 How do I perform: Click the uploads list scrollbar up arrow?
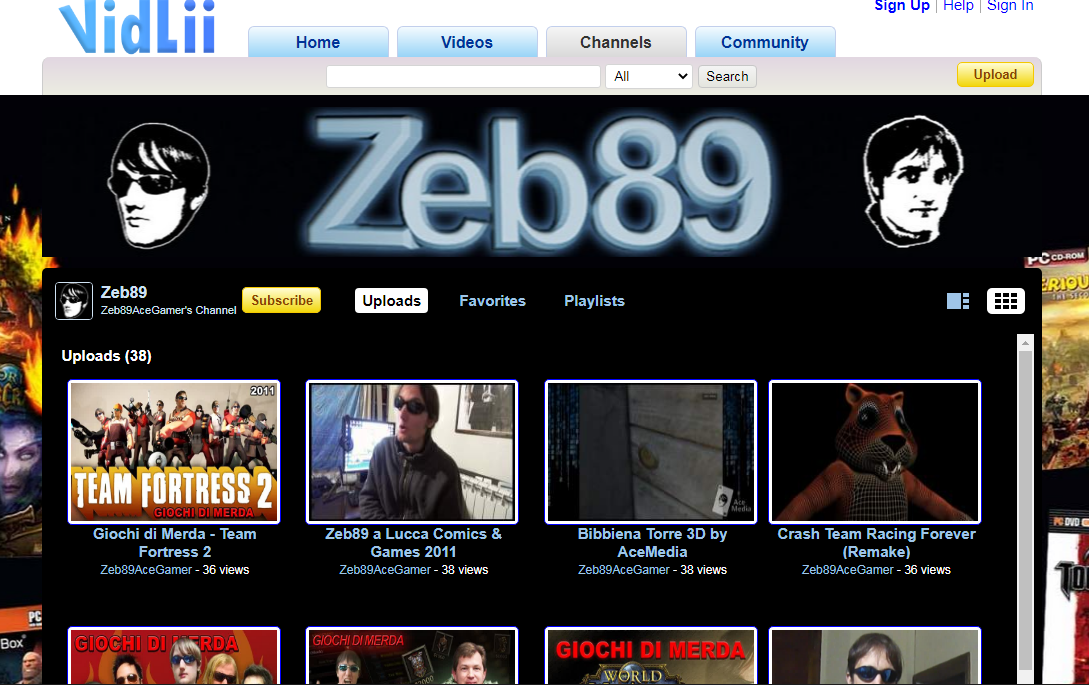[x=1025, y=342]
